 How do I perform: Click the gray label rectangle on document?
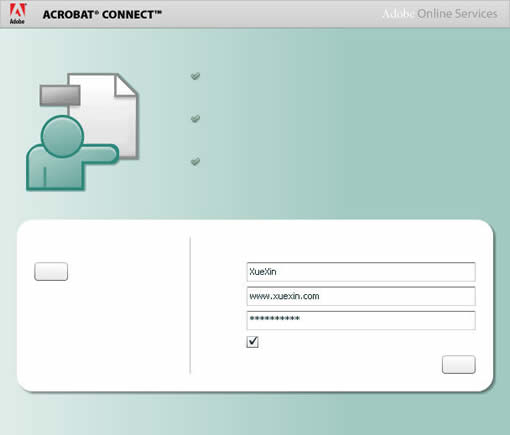pyautogui.click(x=60, y=95)
